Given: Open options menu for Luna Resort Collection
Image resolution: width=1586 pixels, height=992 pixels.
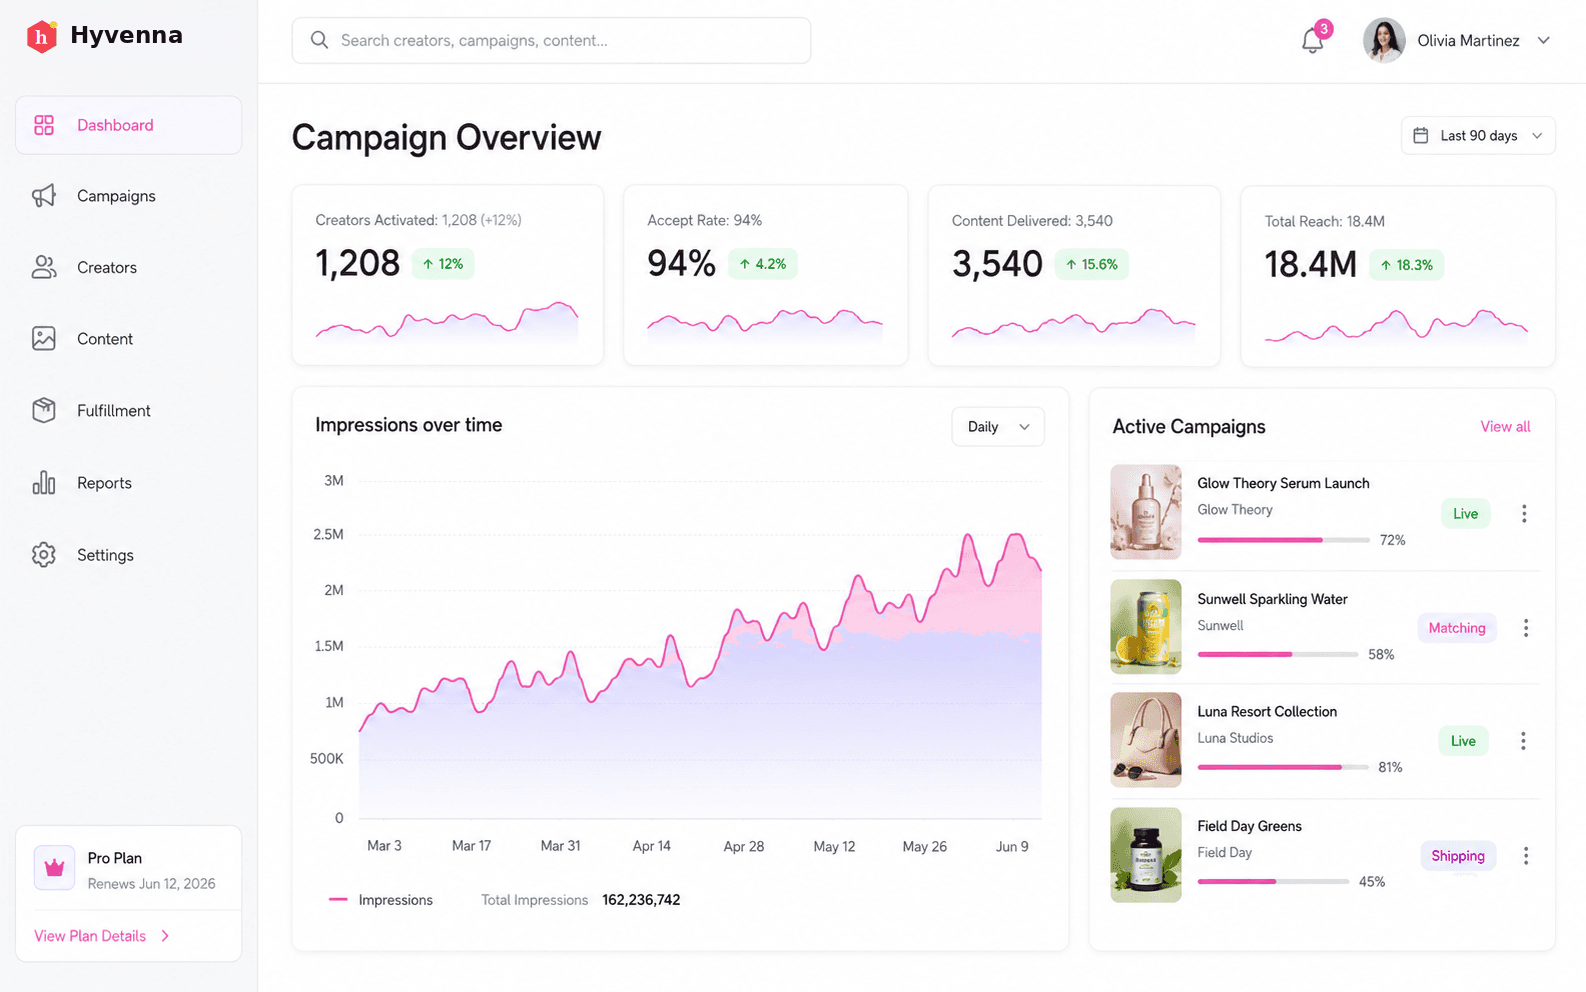Looking at the screenshot, I should point(1523,741).
